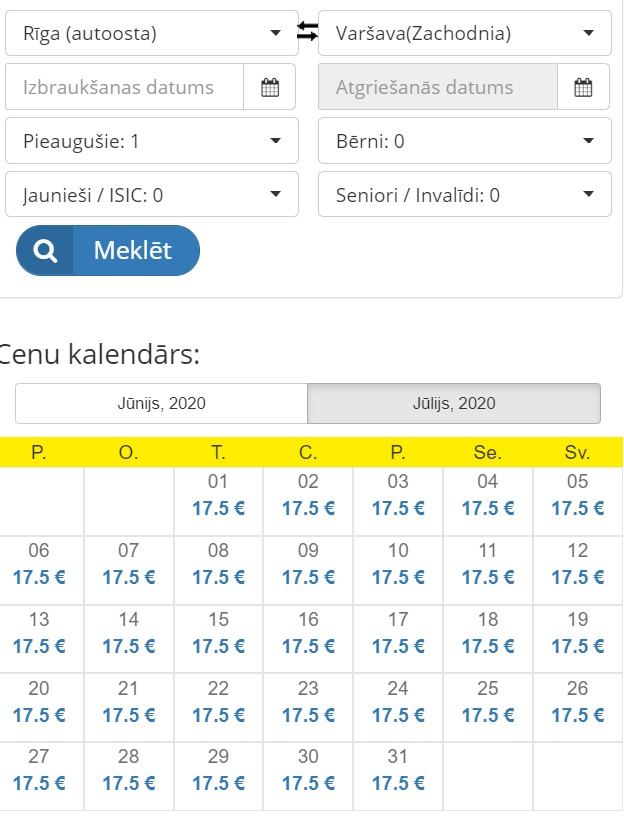Expand the Pieaugušie passenger count dropdown
The image size is (624, 816).
click(x=152, y=141)
